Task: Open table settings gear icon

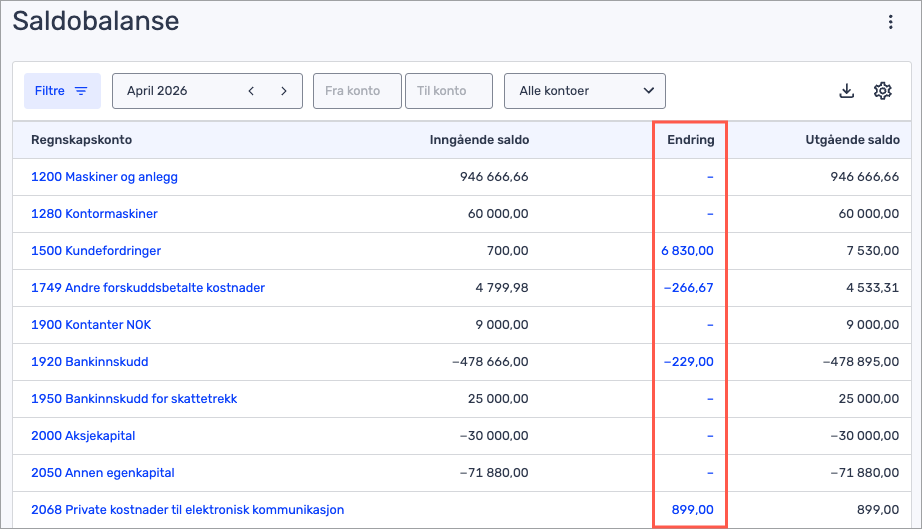Action: pos(882,91)
